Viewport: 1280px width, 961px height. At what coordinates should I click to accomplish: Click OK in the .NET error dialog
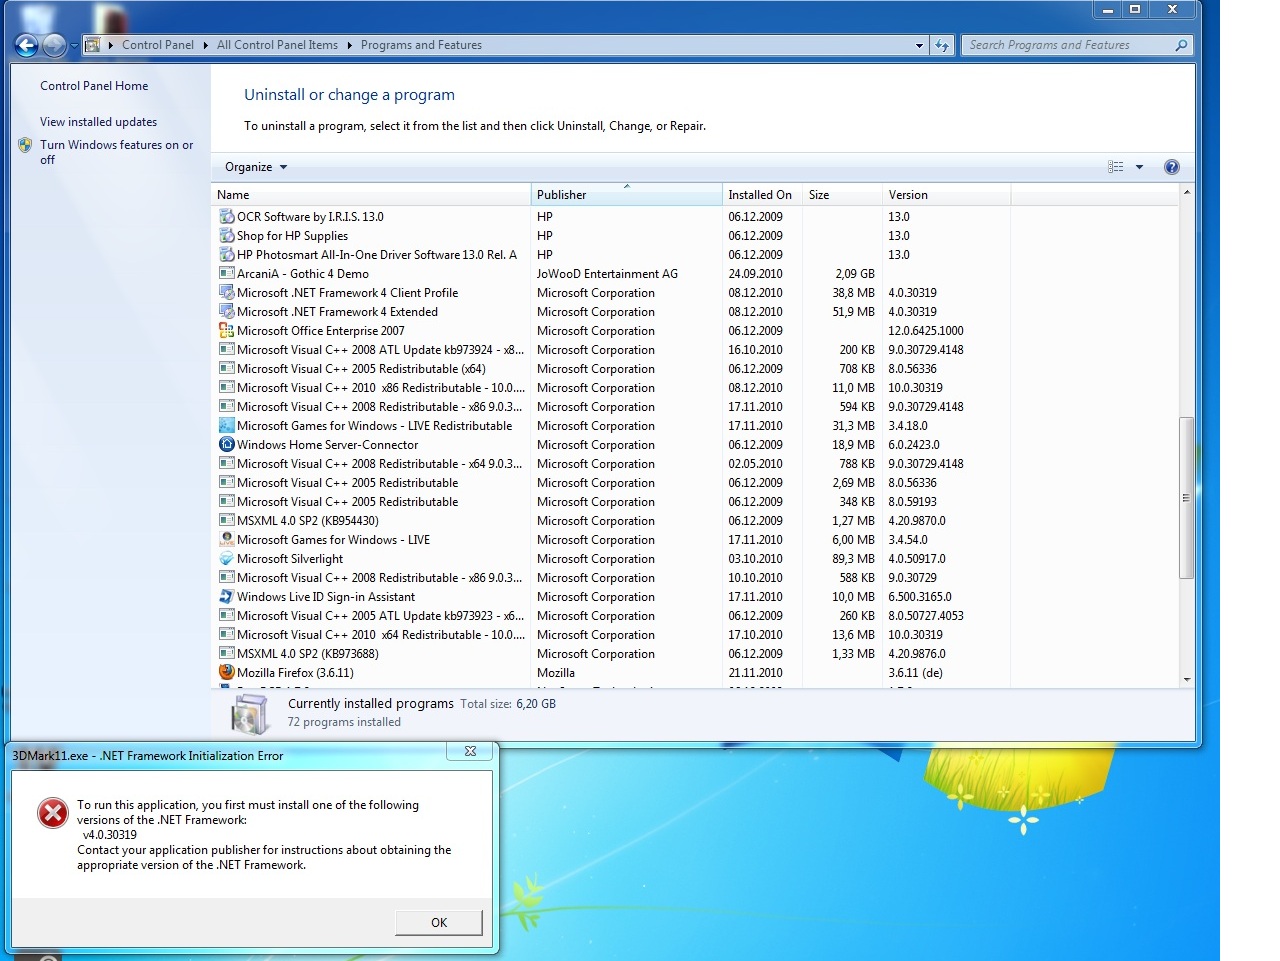pos(439,922)
